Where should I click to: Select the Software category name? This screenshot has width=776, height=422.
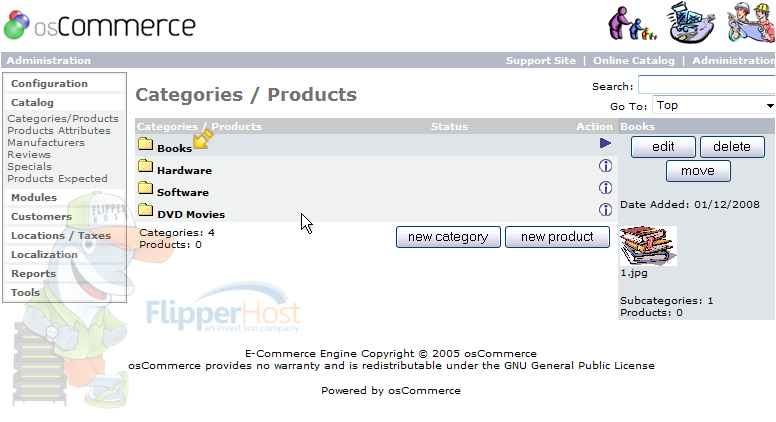(x=183, y=192)
